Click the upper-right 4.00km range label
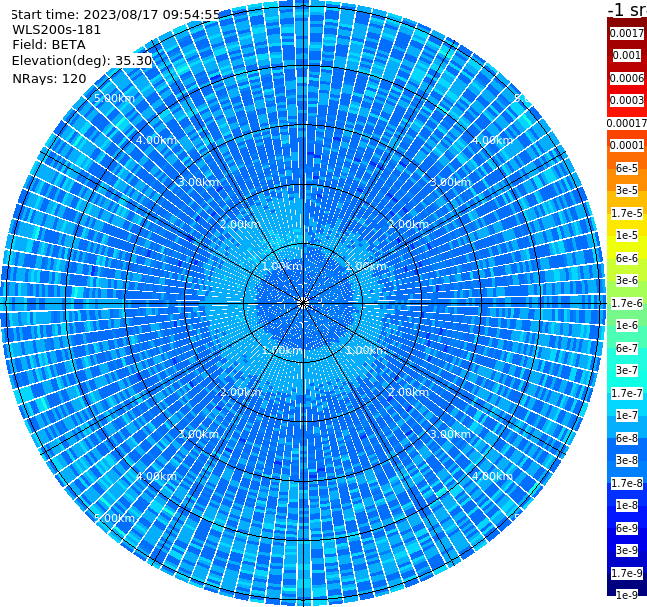 (x=493, y=140)
